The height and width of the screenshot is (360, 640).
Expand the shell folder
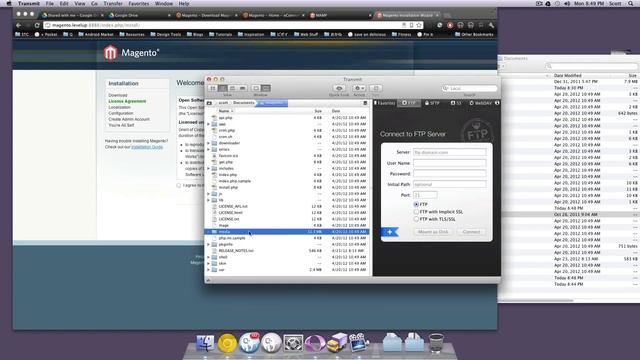point(209,257)
